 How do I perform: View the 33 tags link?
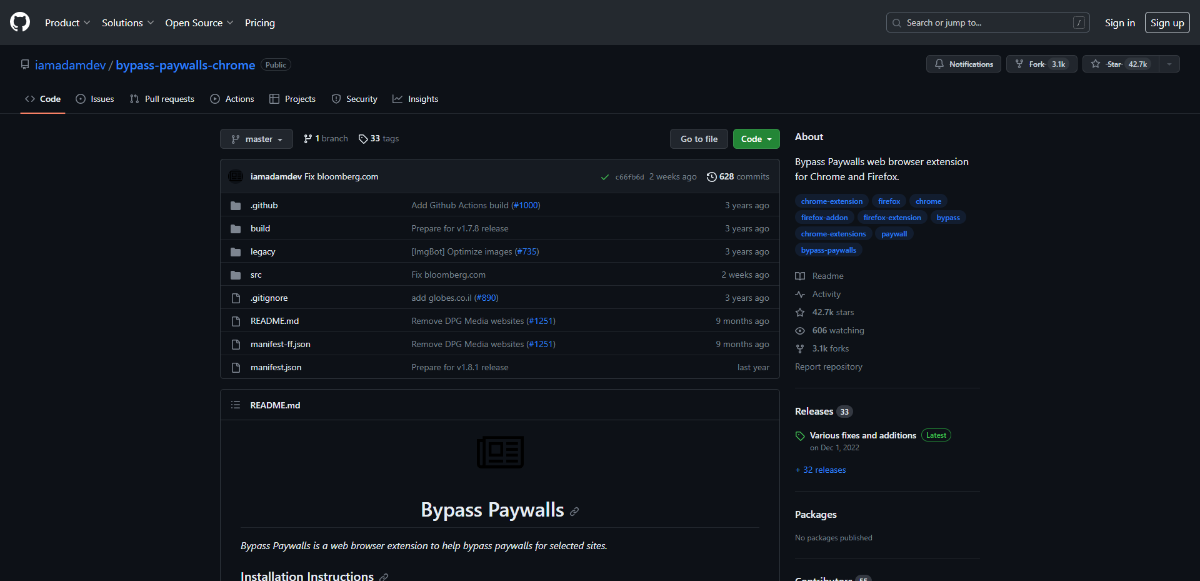tap(379, 139)
